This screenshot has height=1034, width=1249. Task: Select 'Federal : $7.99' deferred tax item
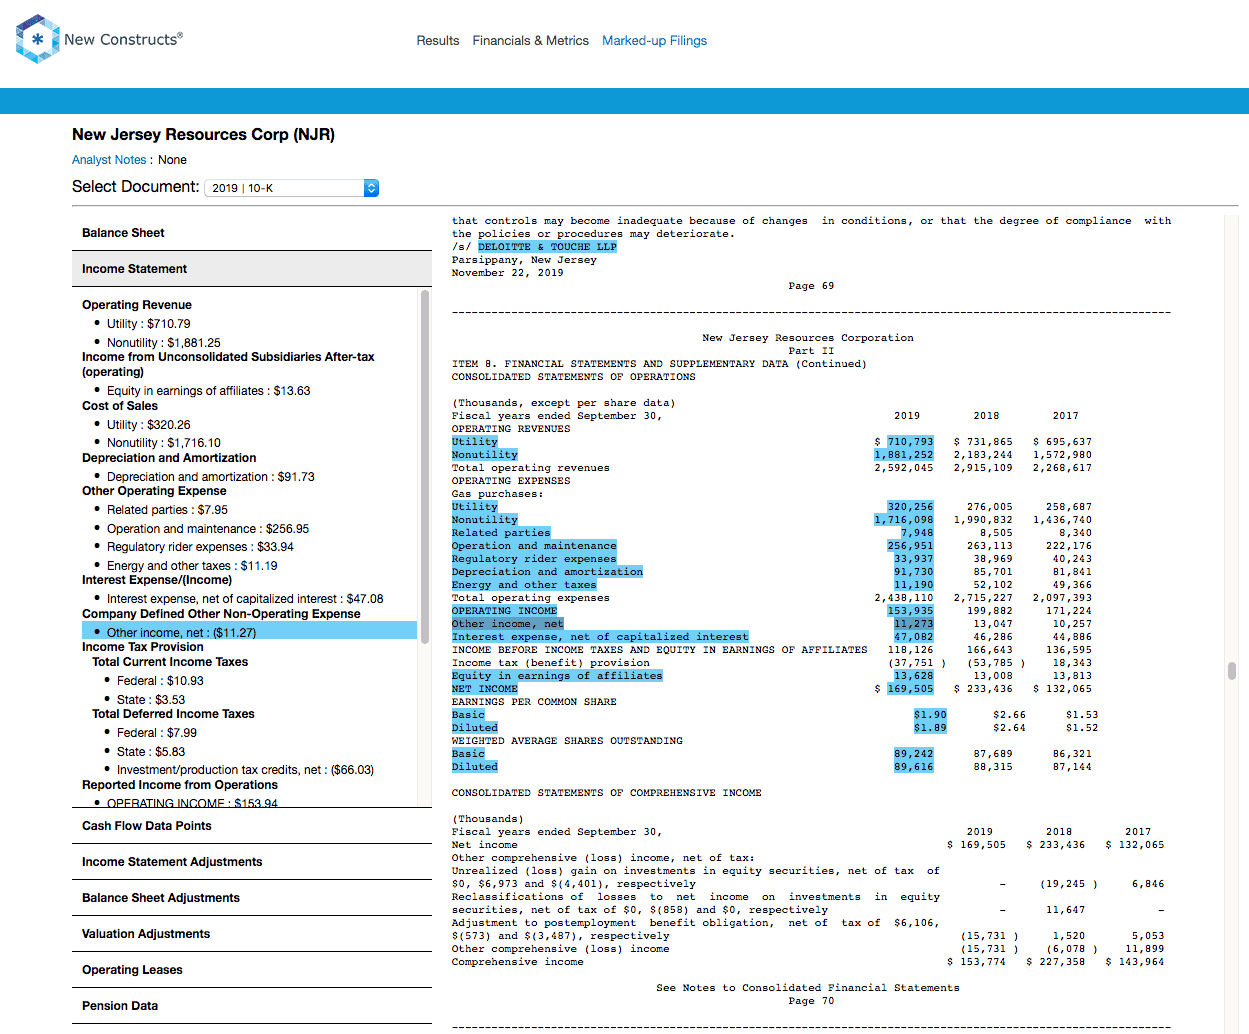click(157, 733)
